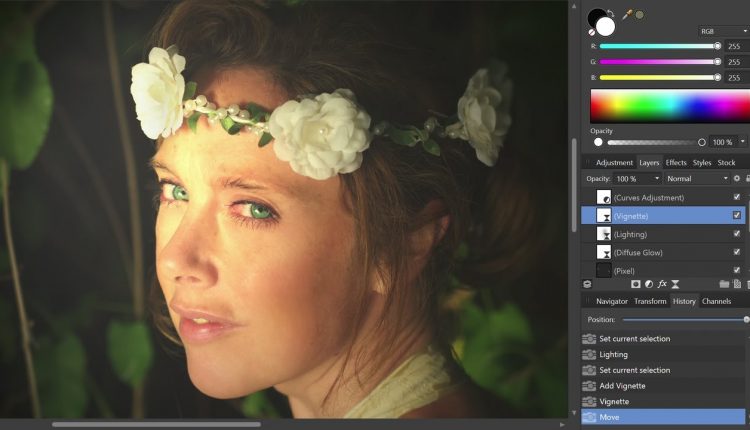Image resolution: width=750 pixels, height=430 pixels.
Task: Switch to the Layers tab
Action: pos(649,163)
